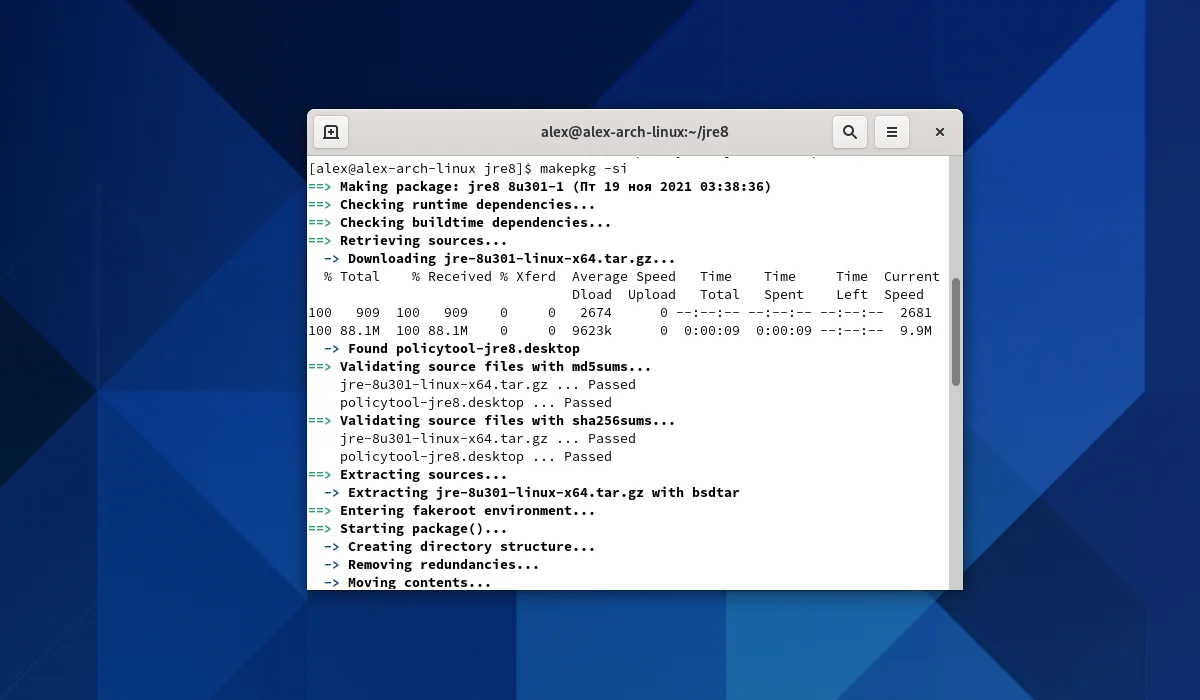Click the '2674' average download value
Viewport: 1200px width, 700px height.
pyautogui.click(x=596, y=313)
